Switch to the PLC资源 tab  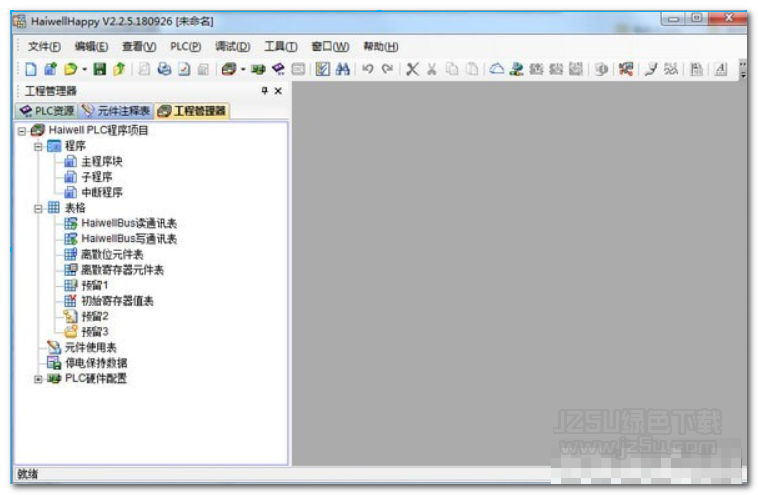click(46, 111)
